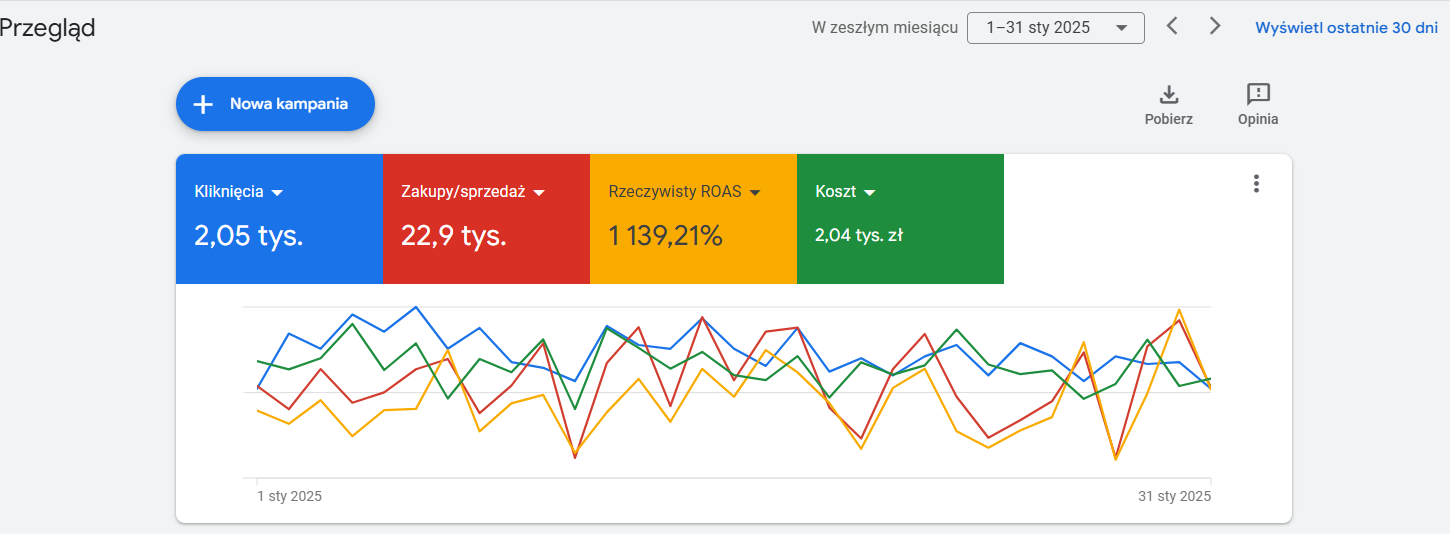Go to previous period with left chevron
This screenshot has height=534, width=1450.
[x=1172, y=26]
